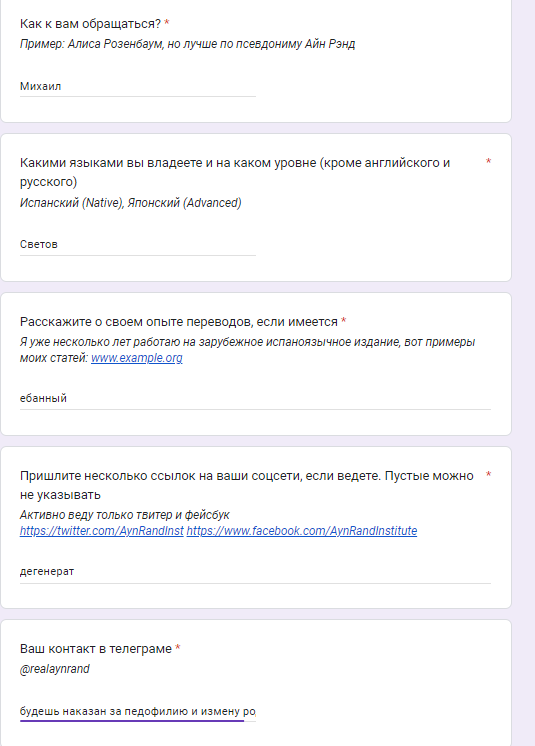535x746 pixels.
Task: Click the red asterisk beside the languages question
Action: tap(488, 162)
